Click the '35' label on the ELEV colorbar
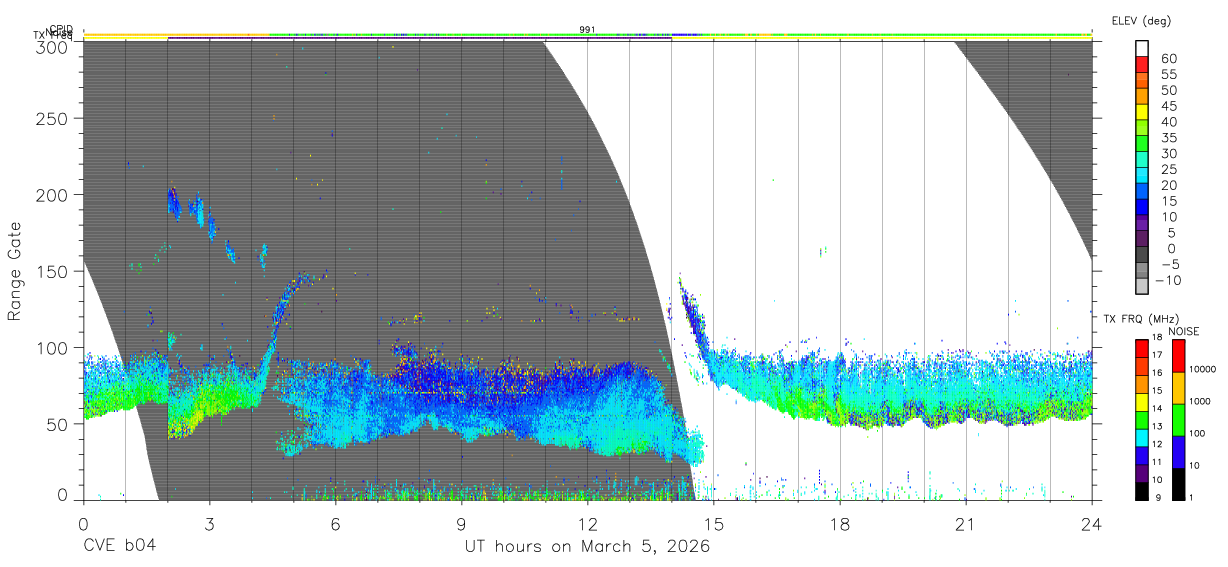 click(1169, 138)
